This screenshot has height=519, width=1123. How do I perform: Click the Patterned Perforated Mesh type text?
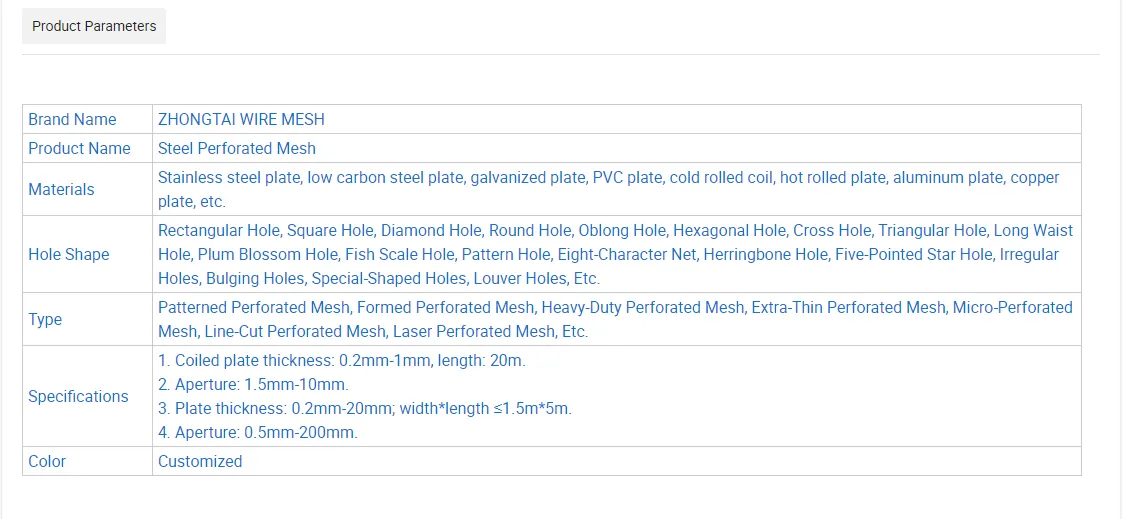(254, 307)
